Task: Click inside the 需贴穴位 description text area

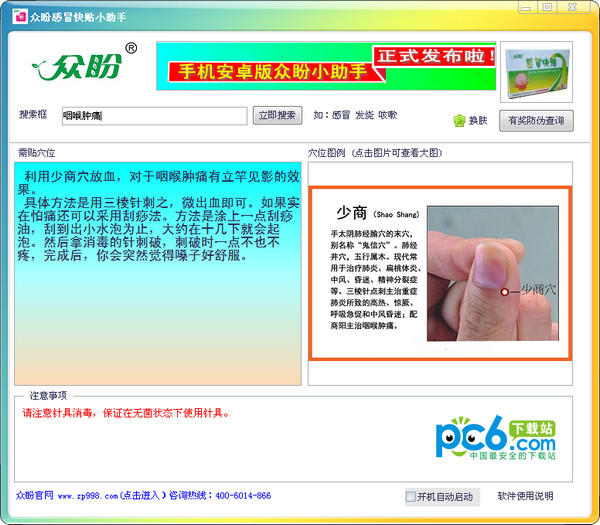Action: point(158,273)
